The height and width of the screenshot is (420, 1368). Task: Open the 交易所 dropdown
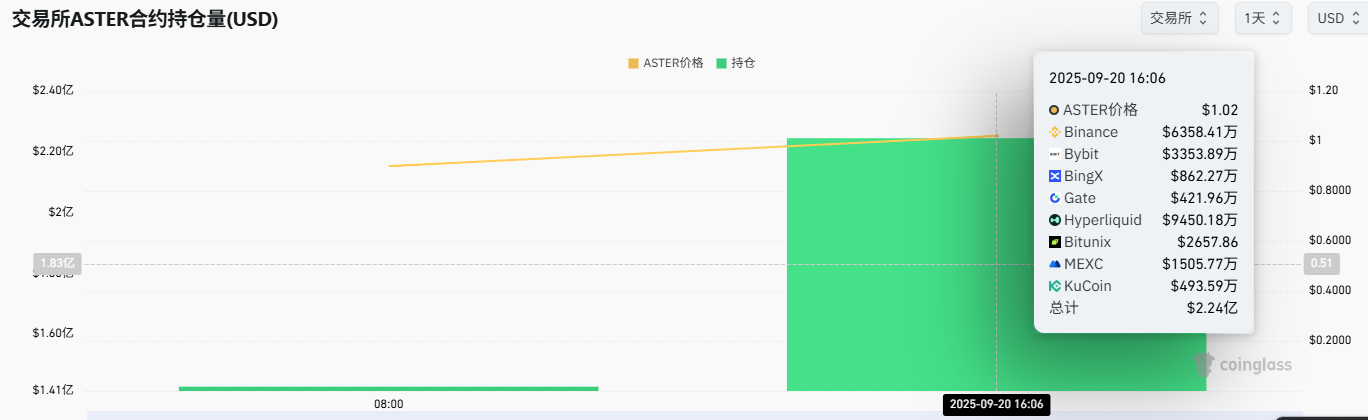1179,18
